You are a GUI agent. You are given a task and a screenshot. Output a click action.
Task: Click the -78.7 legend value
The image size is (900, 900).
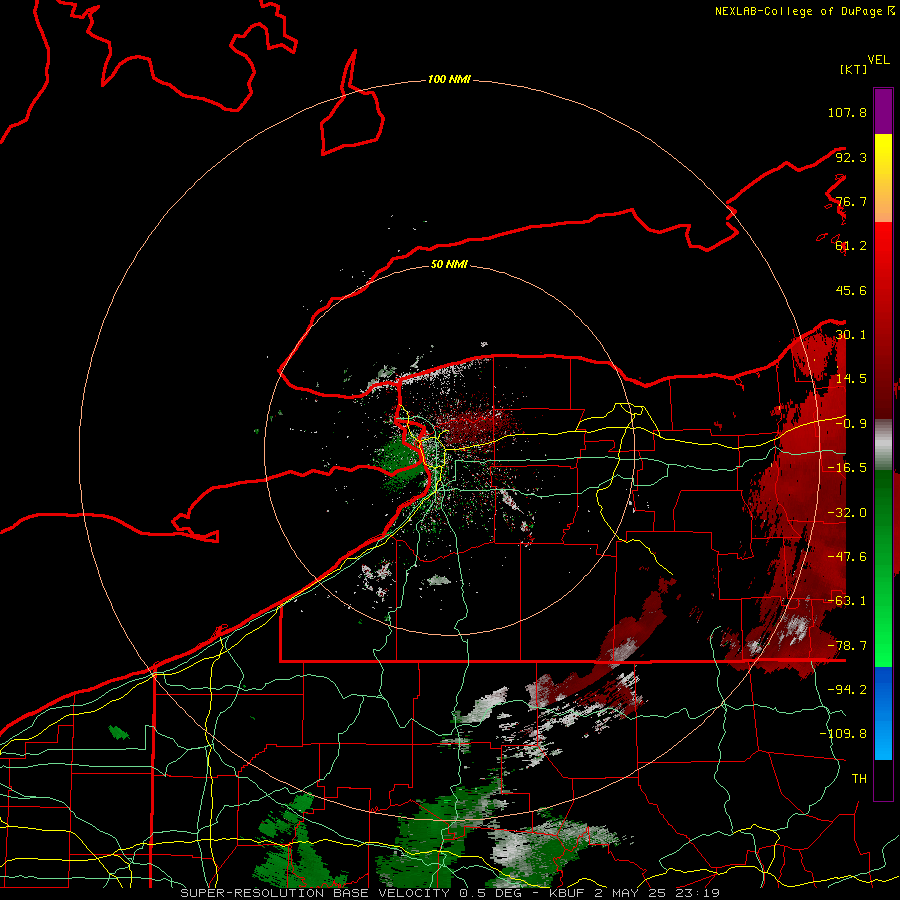pyautogui.click(x=847, y=646)
